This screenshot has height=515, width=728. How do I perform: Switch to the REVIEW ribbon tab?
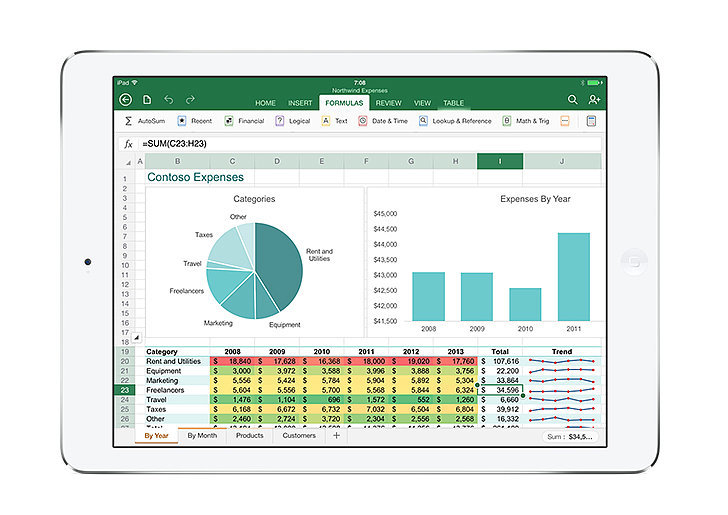tap(388, 103)
